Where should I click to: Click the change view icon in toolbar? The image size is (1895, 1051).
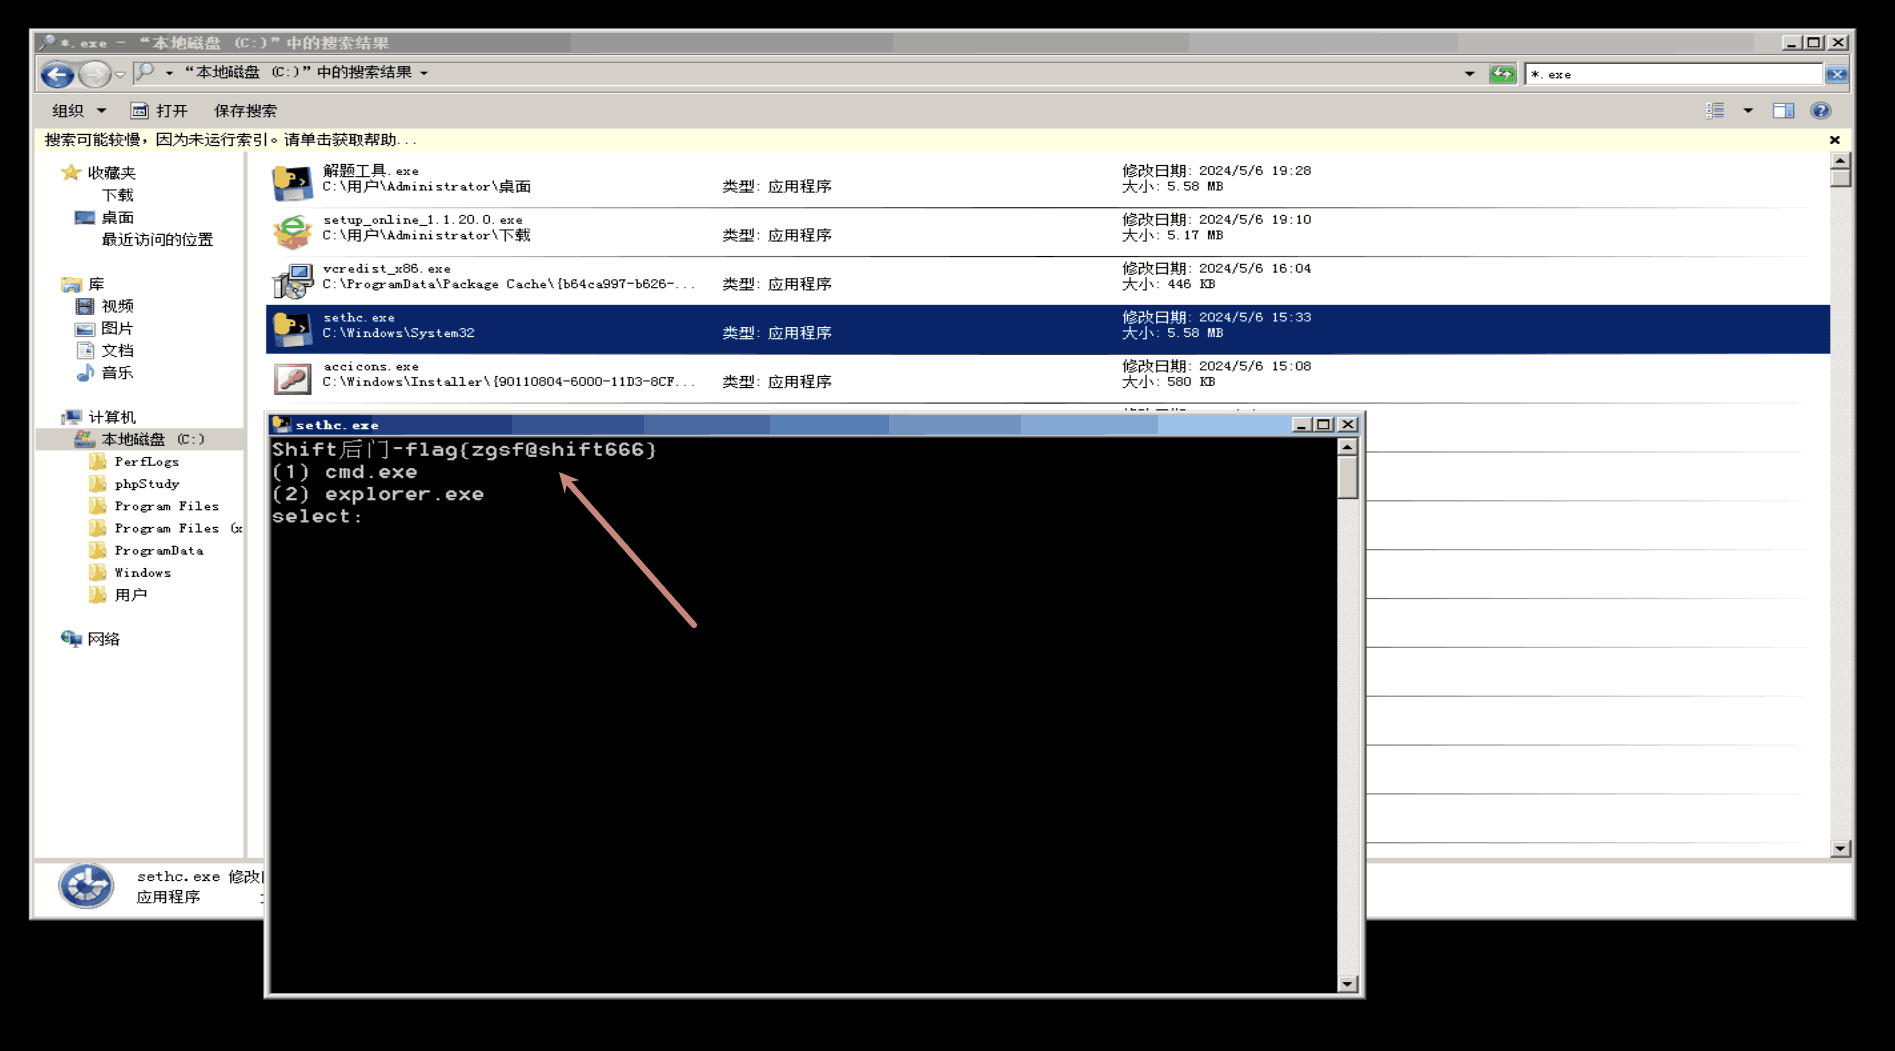tap(1716, 111)
